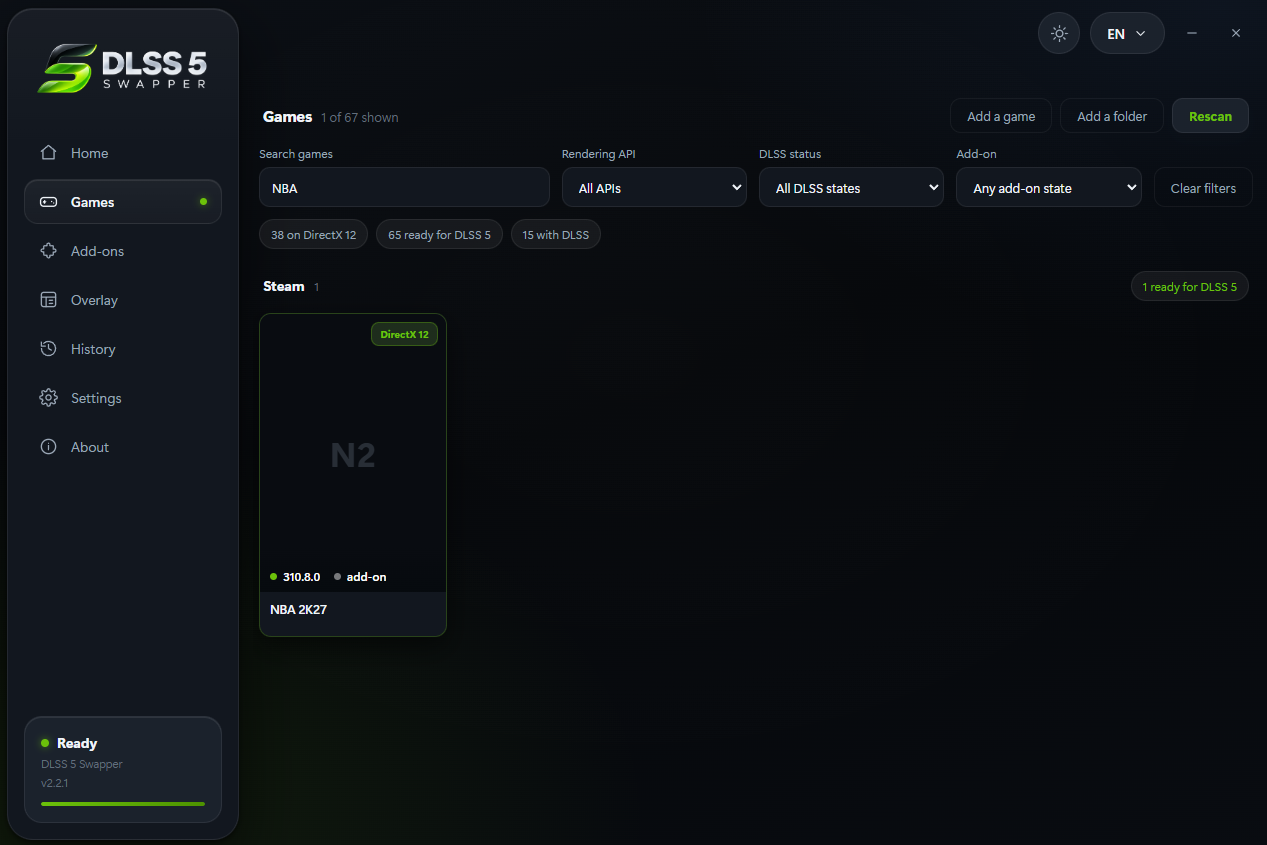1267x845 pixels.
Task: Open the About label in sidebar
Action: coord(90,447)
